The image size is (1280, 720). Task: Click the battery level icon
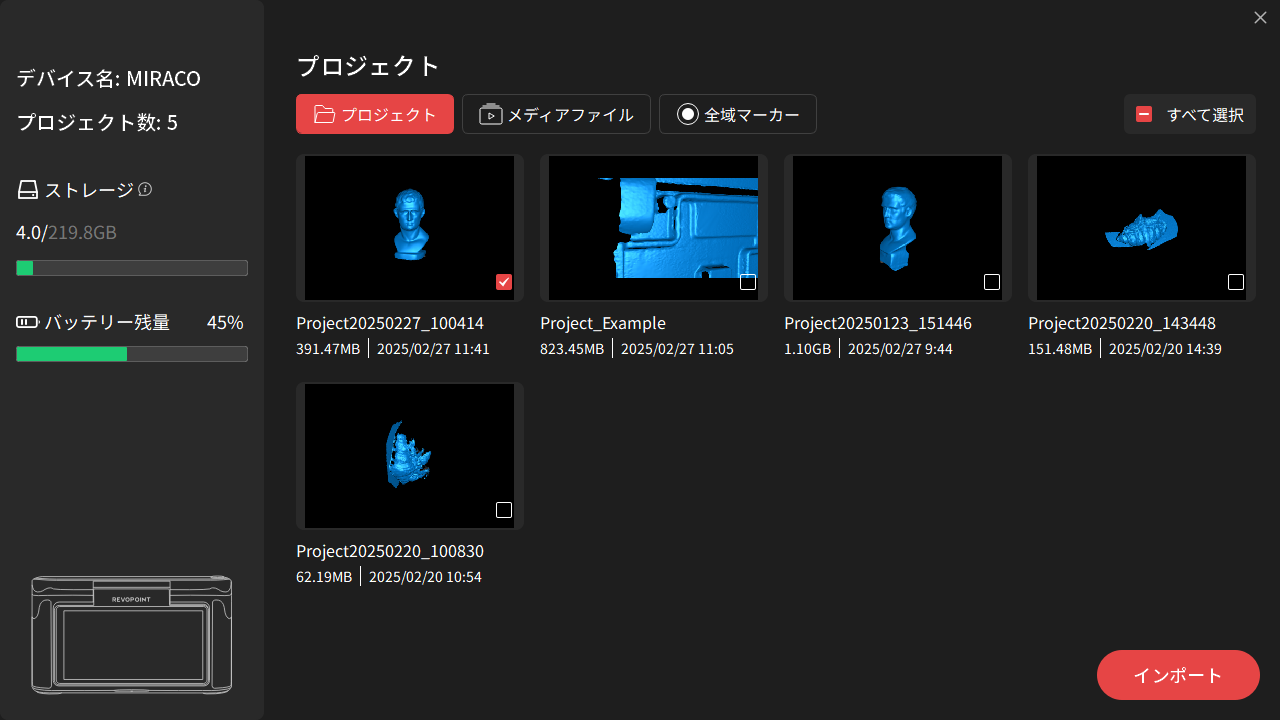[28, 322]
